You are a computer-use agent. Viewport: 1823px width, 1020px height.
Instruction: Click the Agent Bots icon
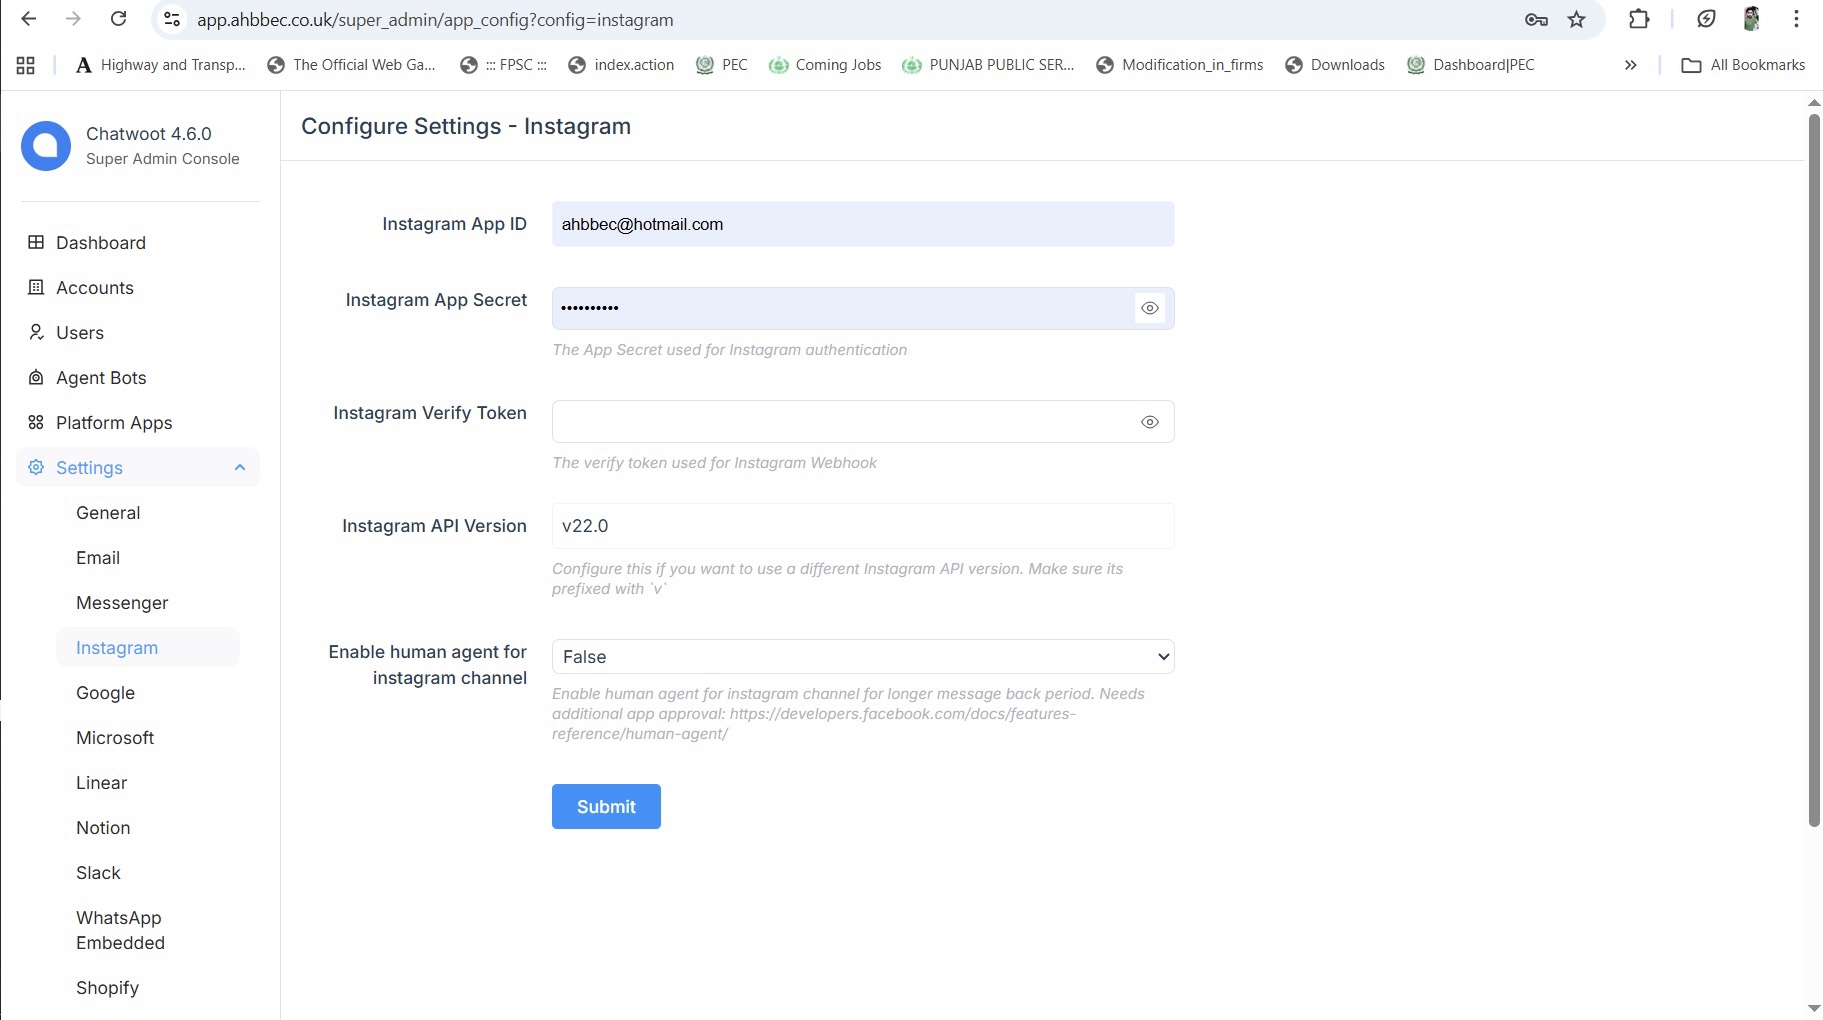(x=36, y=377)
